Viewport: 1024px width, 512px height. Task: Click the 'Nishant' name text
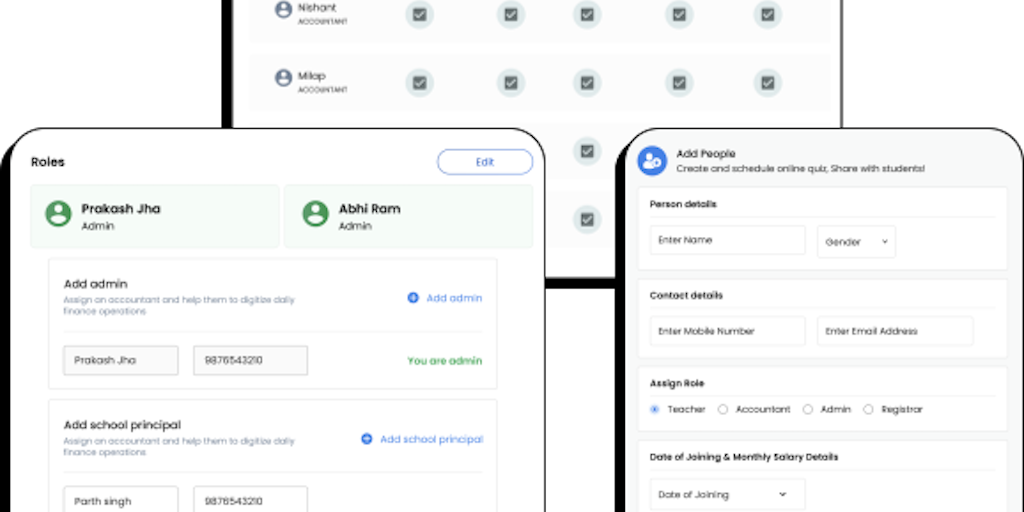(x=317, y=8)
